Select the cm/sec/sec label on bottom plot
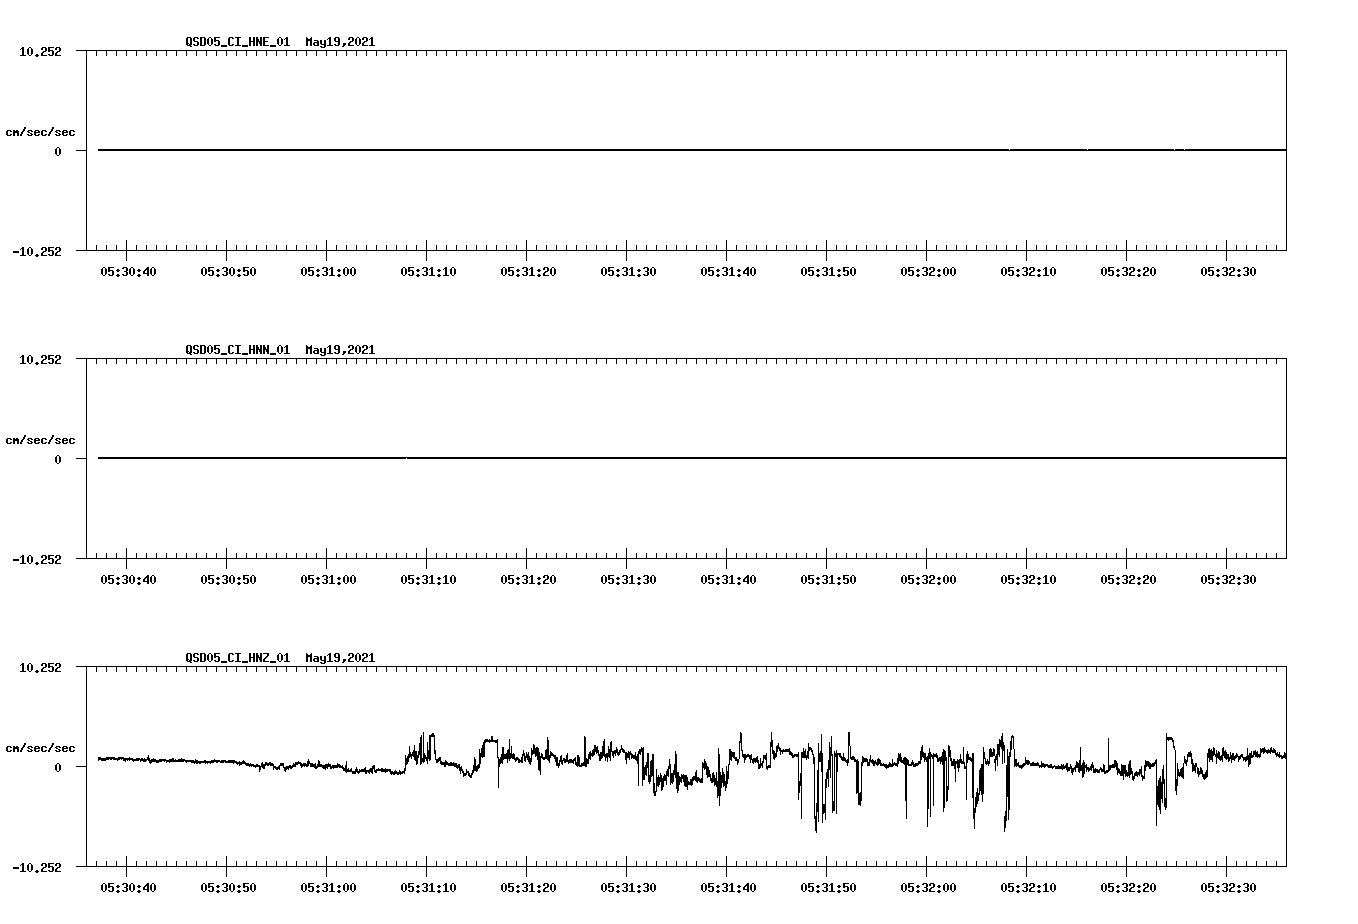Screen dimensions: 1358x924 41,746
